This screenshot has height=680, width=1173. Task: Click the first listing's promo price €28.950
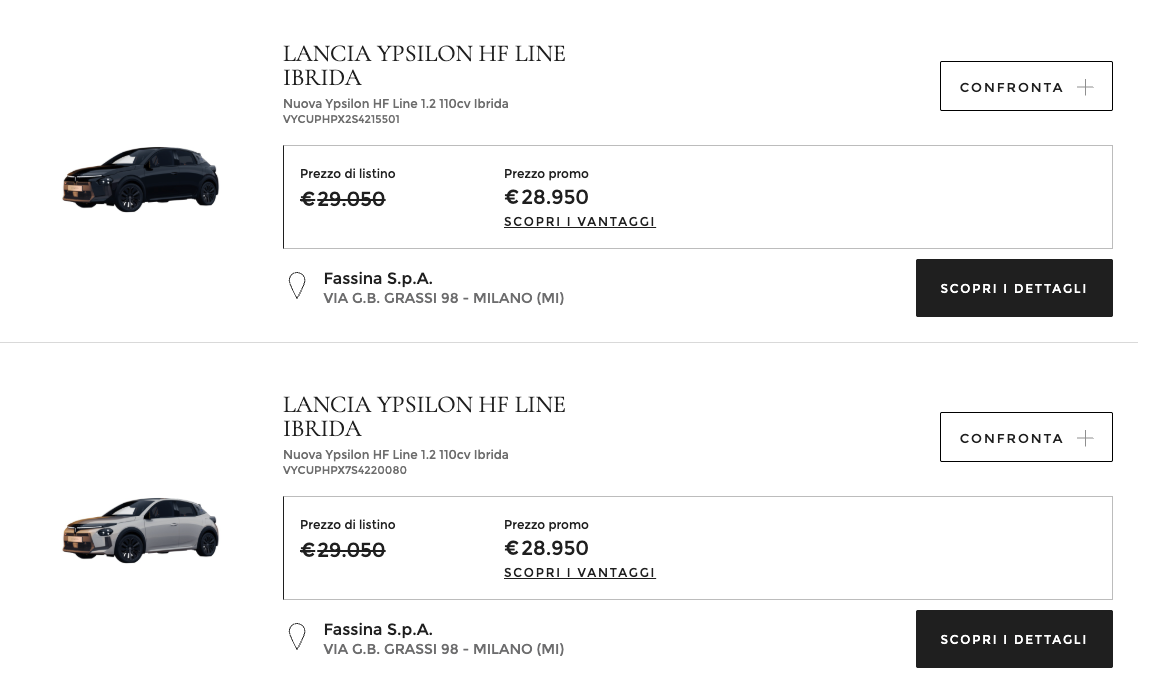(546, 197)
